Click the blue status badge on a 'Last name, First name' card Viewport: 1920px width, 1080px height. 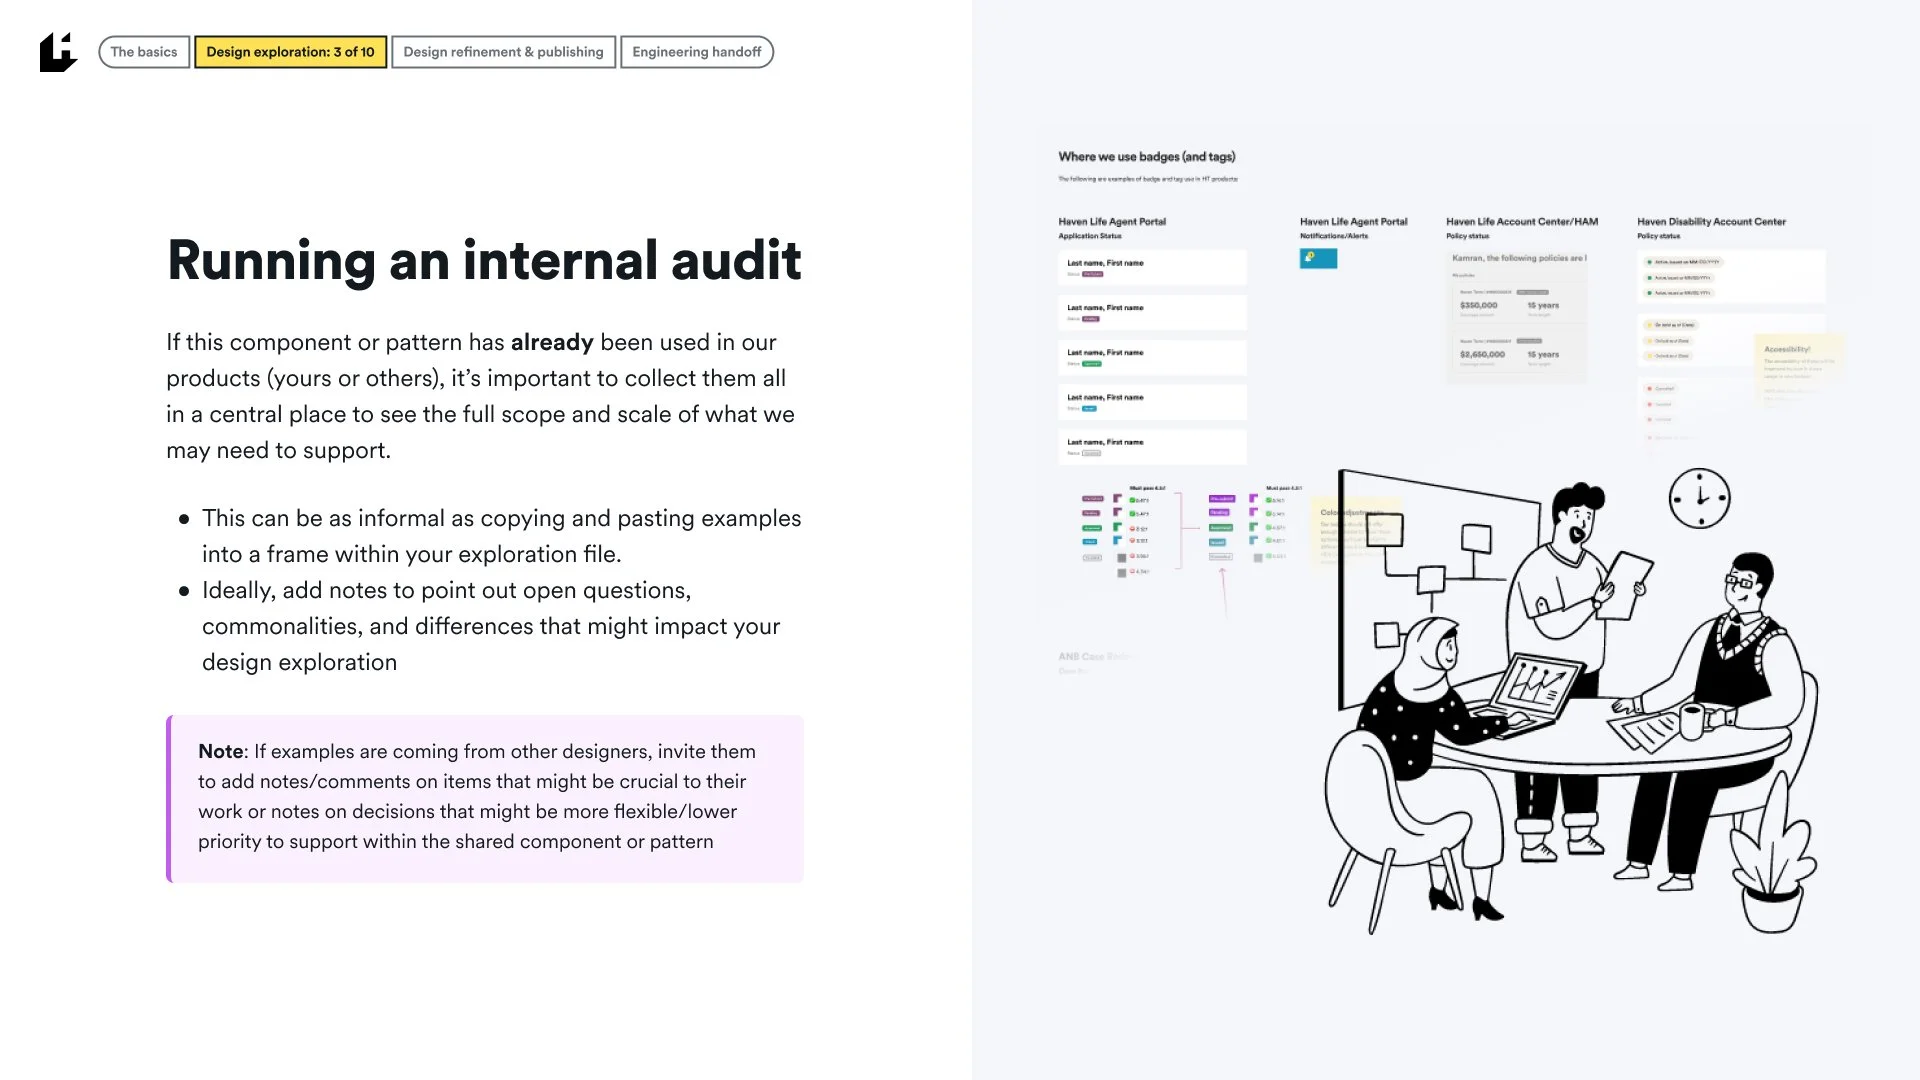tap(1090, 410)
